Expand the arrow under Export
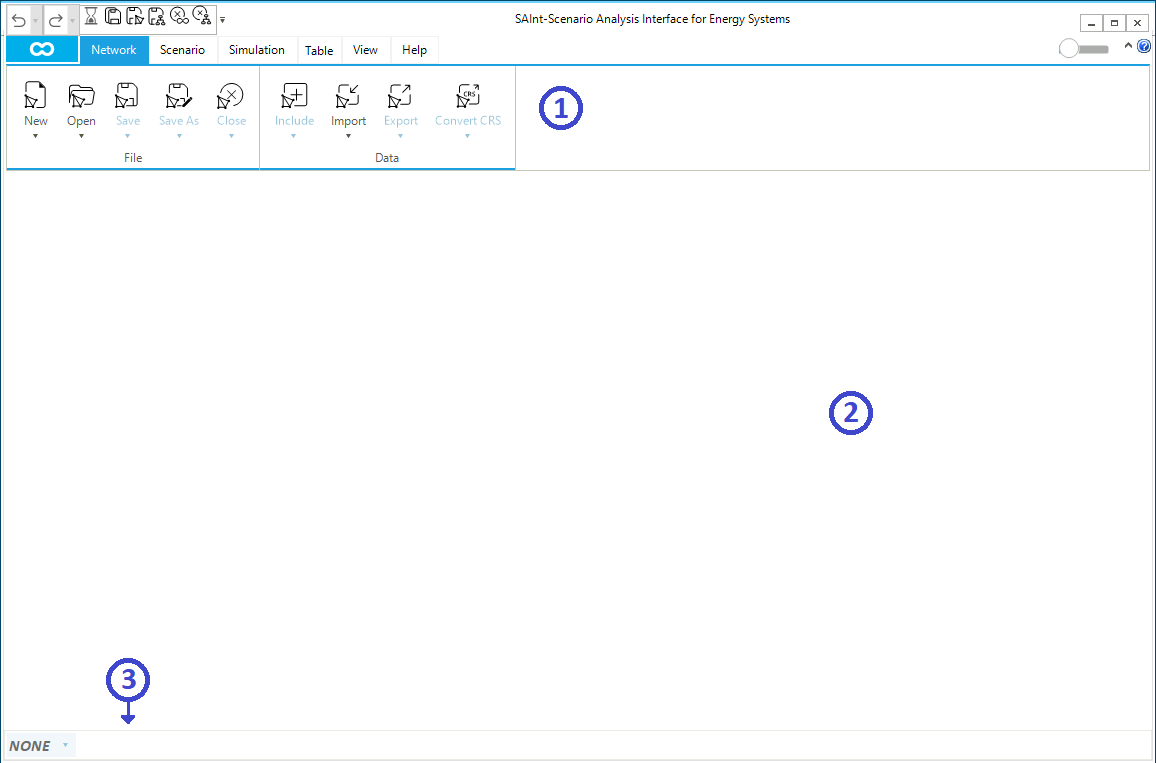Viewport: 1156px width, 763px height. pyautogui.click(x=400, y=136)
